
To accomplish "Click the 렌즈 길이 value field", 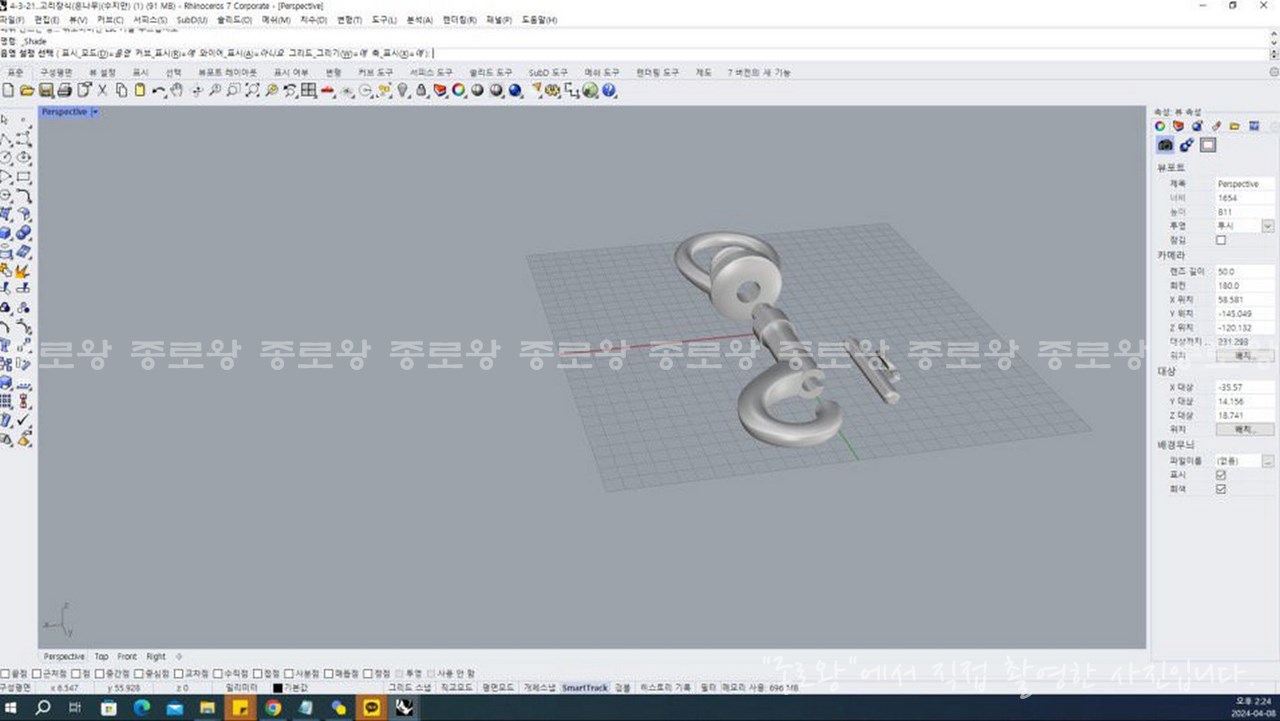I will (x=1244, y=272).
